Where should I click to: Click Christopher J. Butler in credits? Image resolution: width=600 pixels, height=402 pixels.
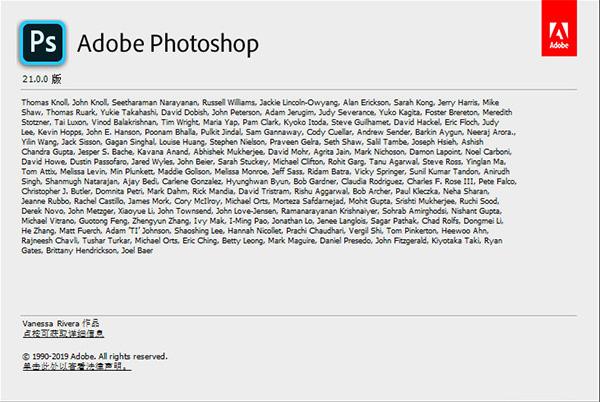point(56,191)
